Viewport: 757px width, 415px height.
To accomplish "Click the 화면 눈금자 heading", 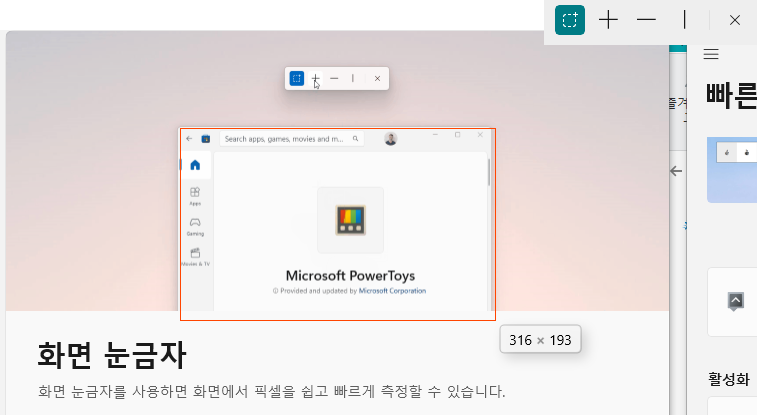I will click(x=112, y=355).
